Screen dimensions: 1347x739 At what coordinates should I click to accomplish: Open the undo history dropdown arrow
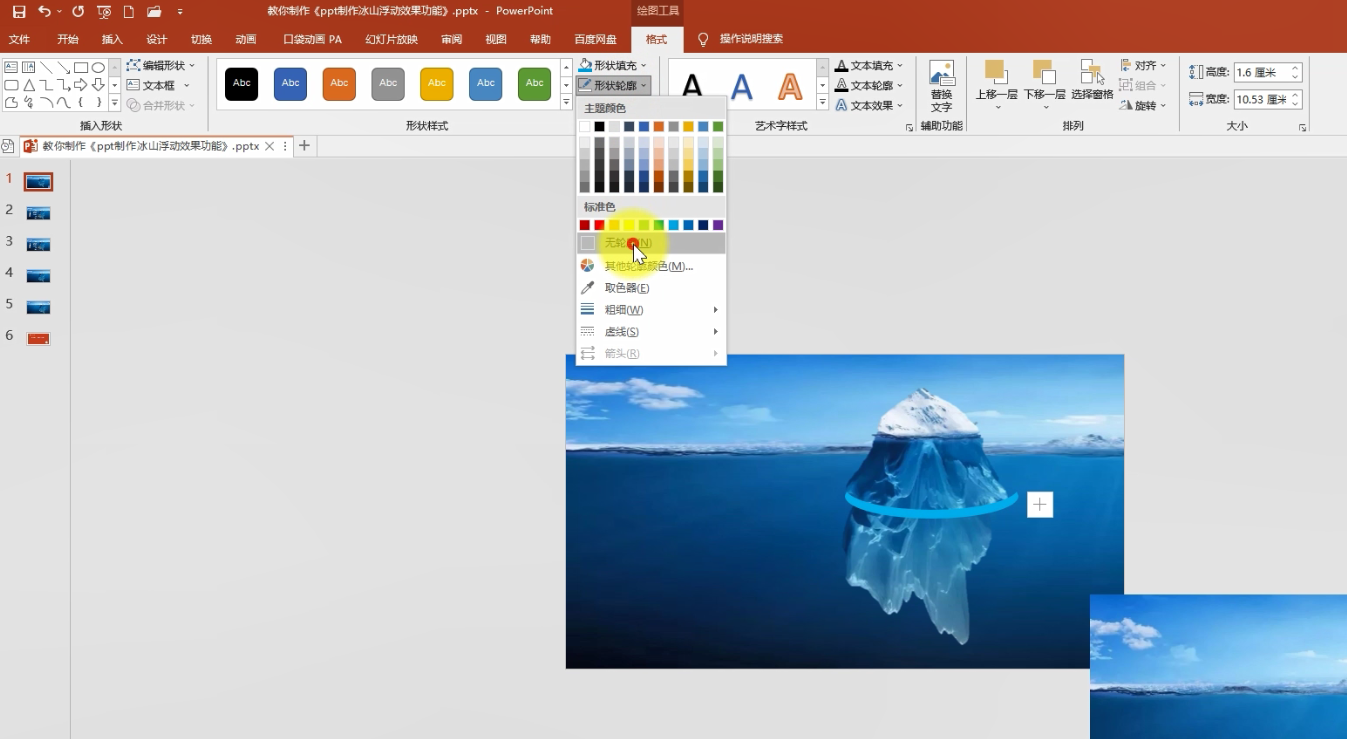coord(59,12)
